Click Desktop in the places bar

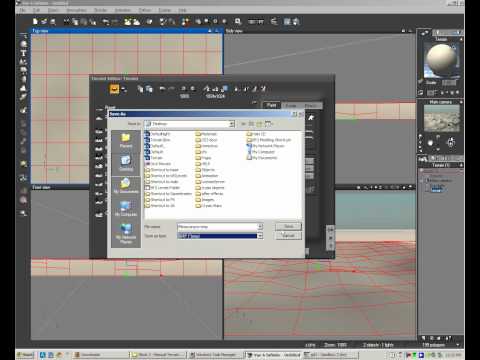click(x=126, y=163)
